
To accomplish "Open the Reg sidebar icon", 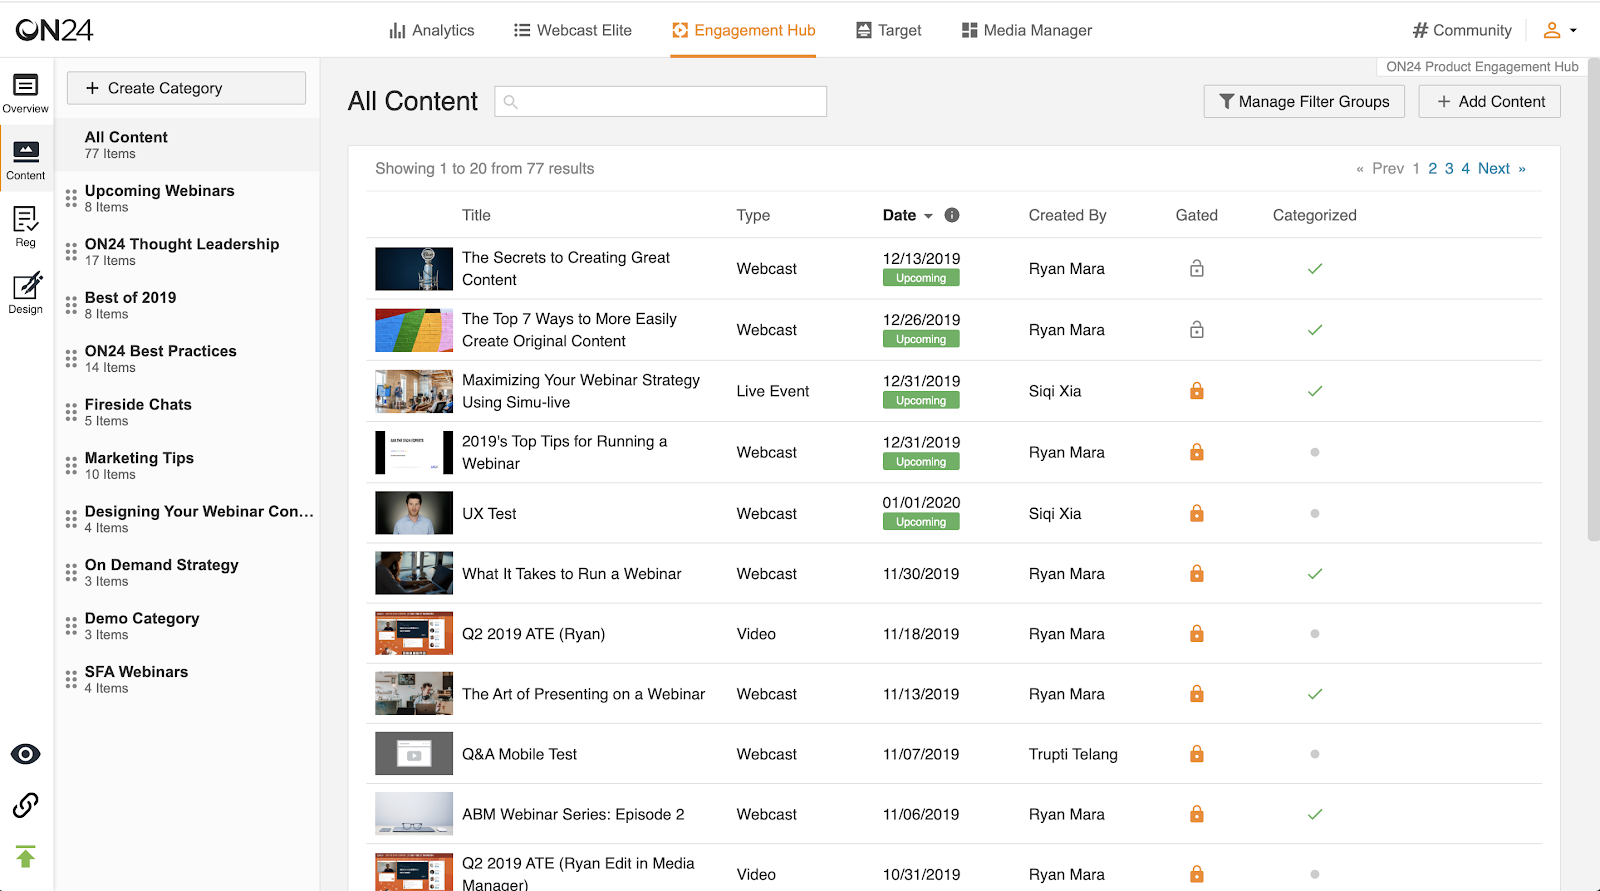I will [x=25, y=227].
